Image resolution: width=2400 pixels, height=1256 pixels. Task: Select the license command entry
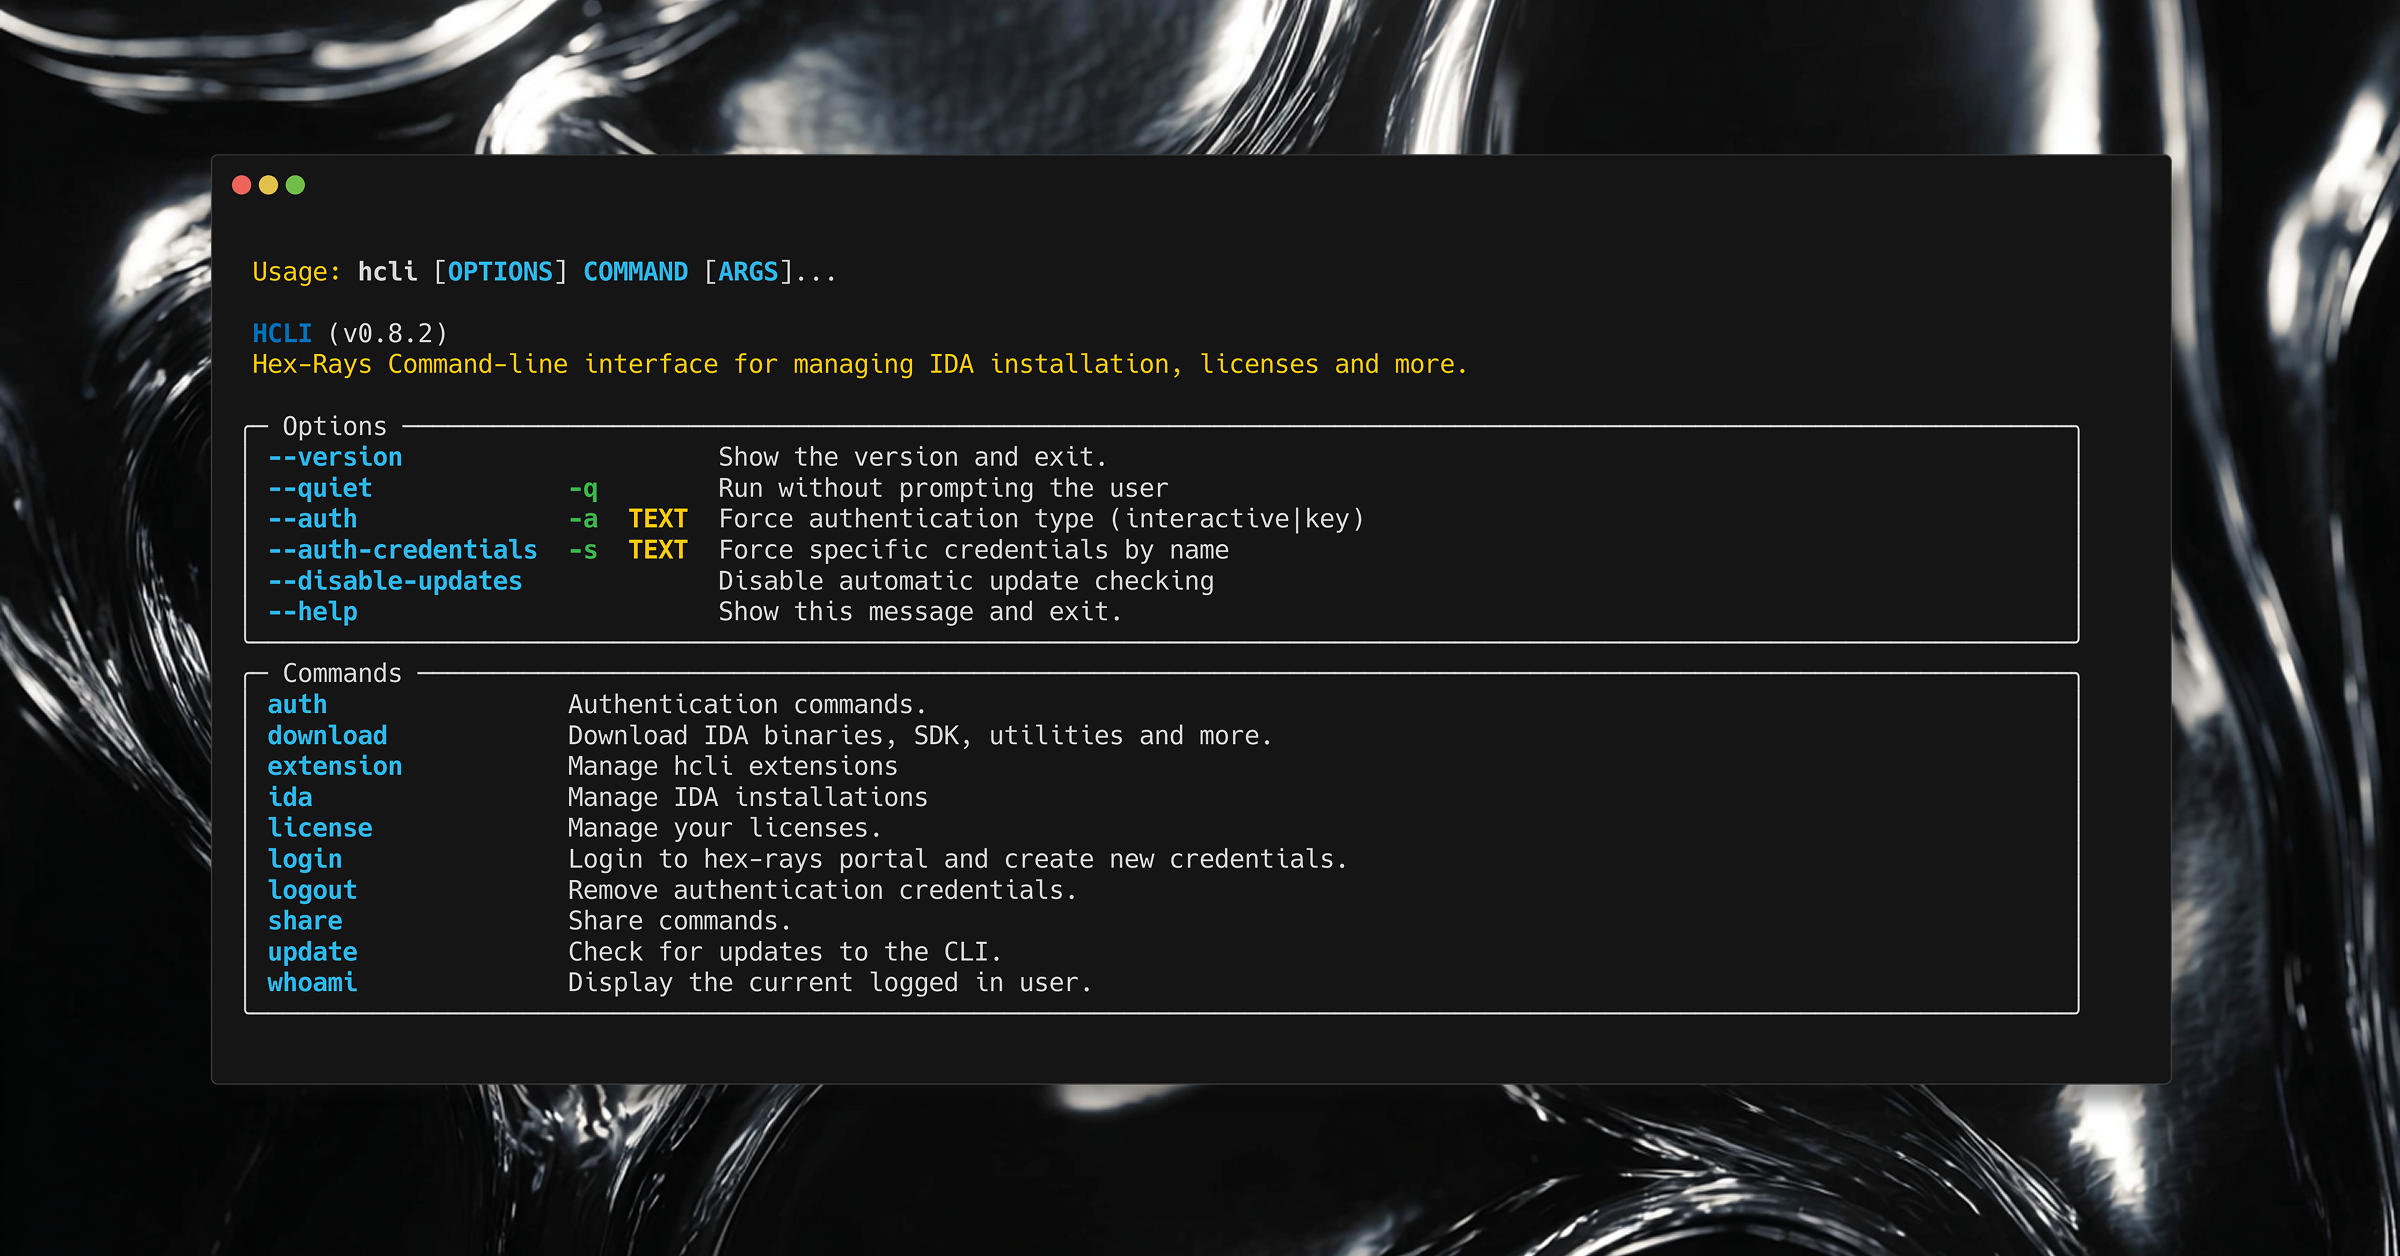(319, 827)
